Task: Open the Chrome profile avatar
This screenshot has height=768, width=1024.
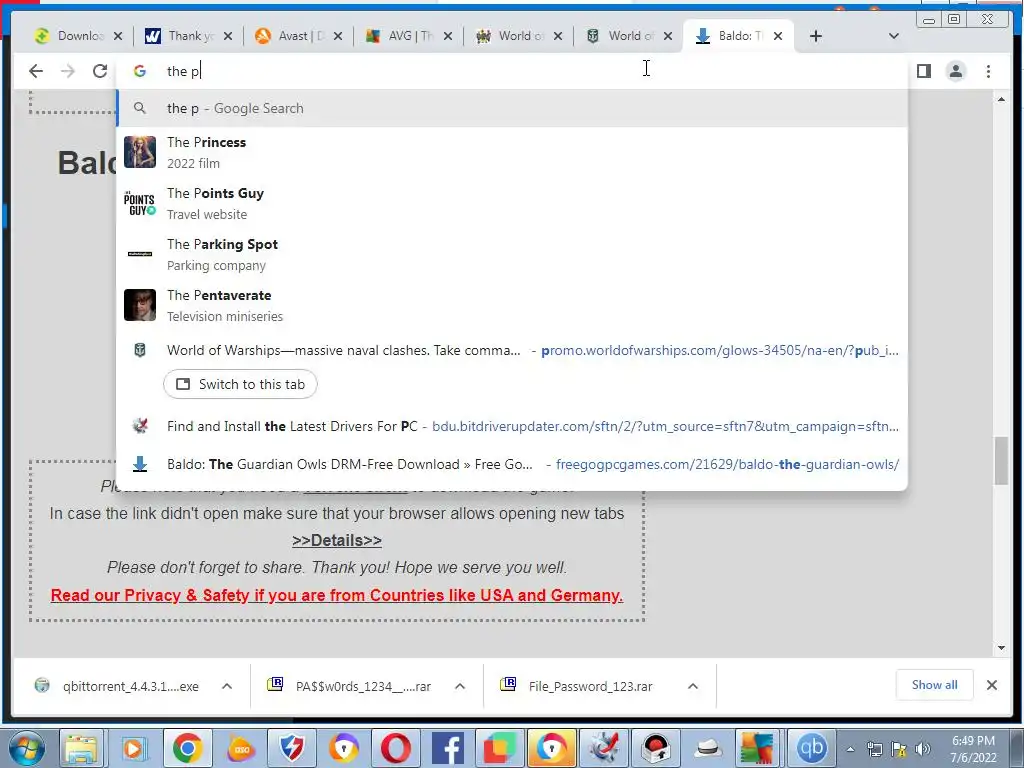Action: coord(955,71)
